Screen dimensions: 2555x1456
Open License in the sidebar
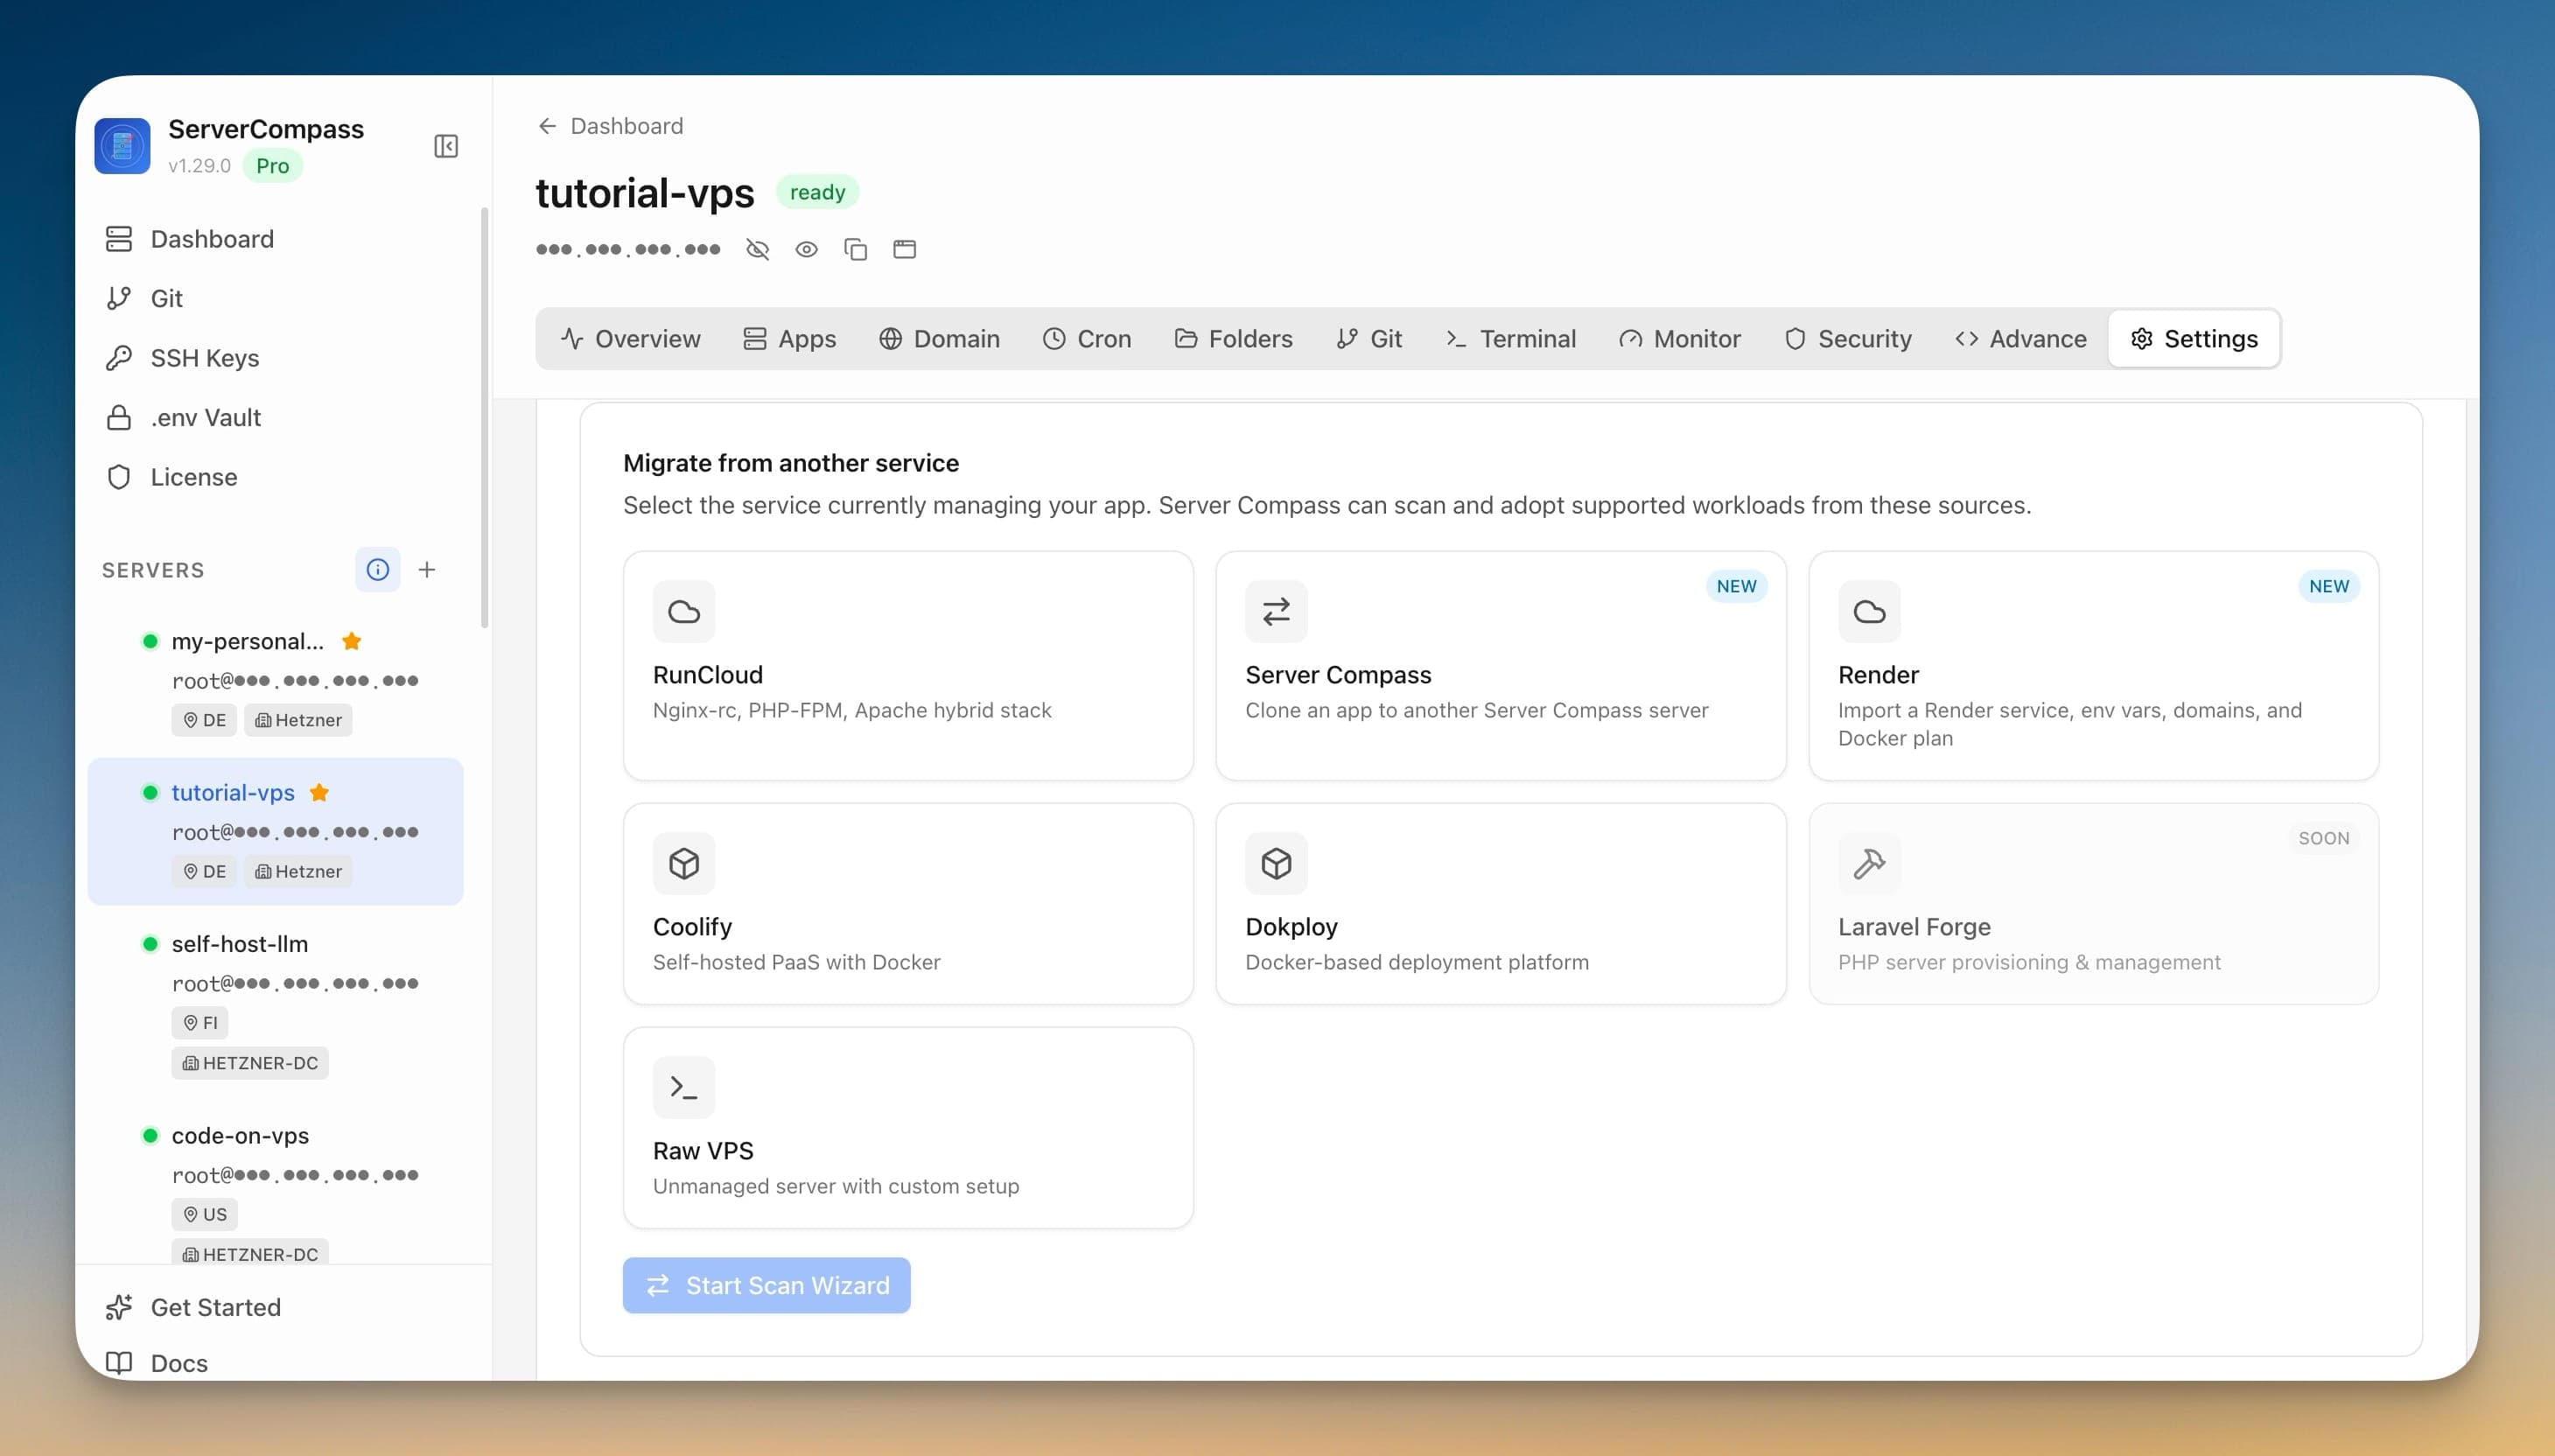pyautogui.click(x=171, y=477)
